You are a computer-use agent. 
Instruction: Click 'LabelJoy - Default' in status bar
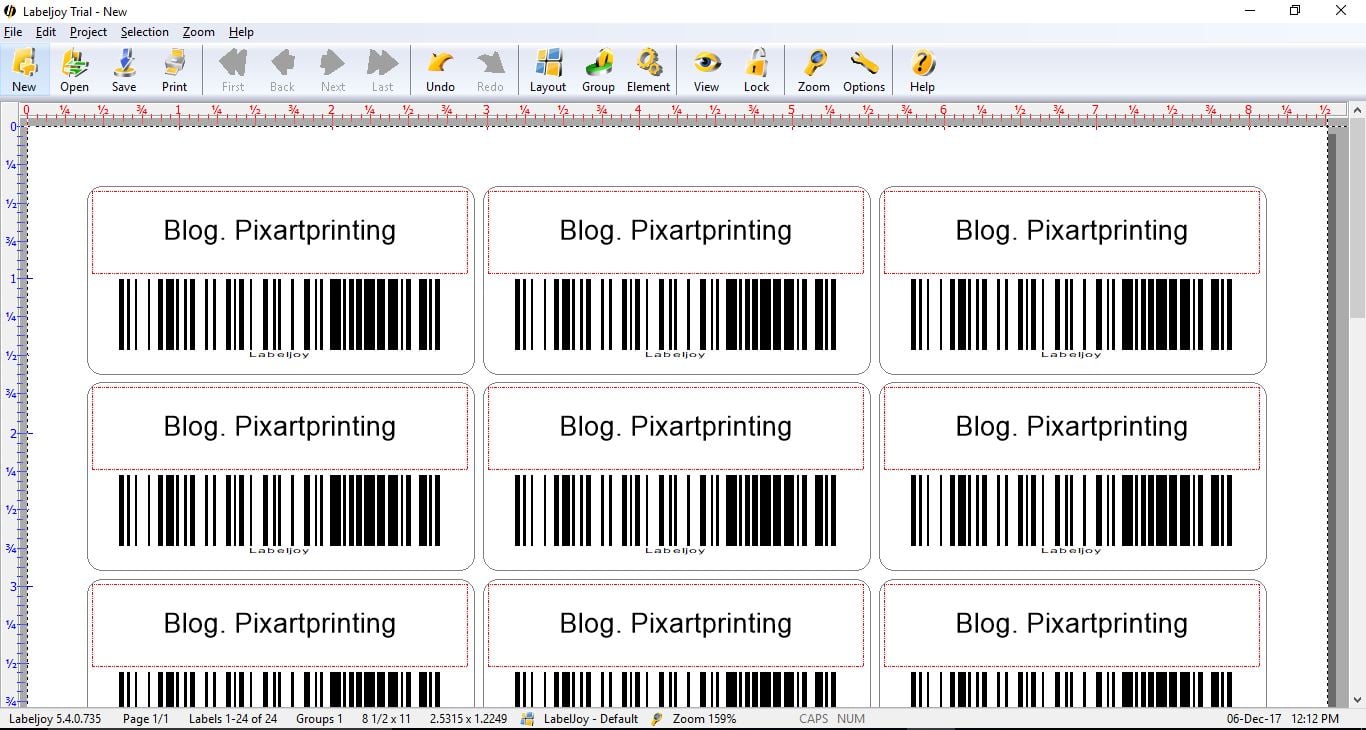591,719
